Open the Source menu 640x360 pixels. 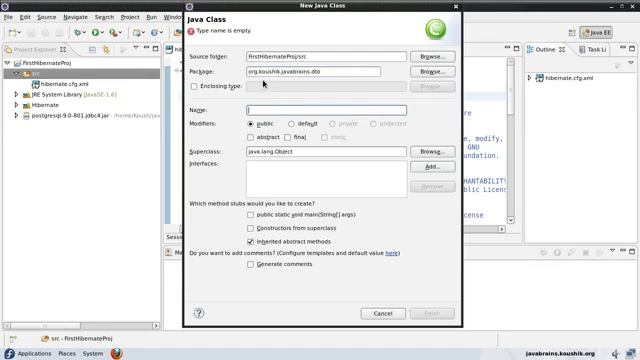coord(47,17)
